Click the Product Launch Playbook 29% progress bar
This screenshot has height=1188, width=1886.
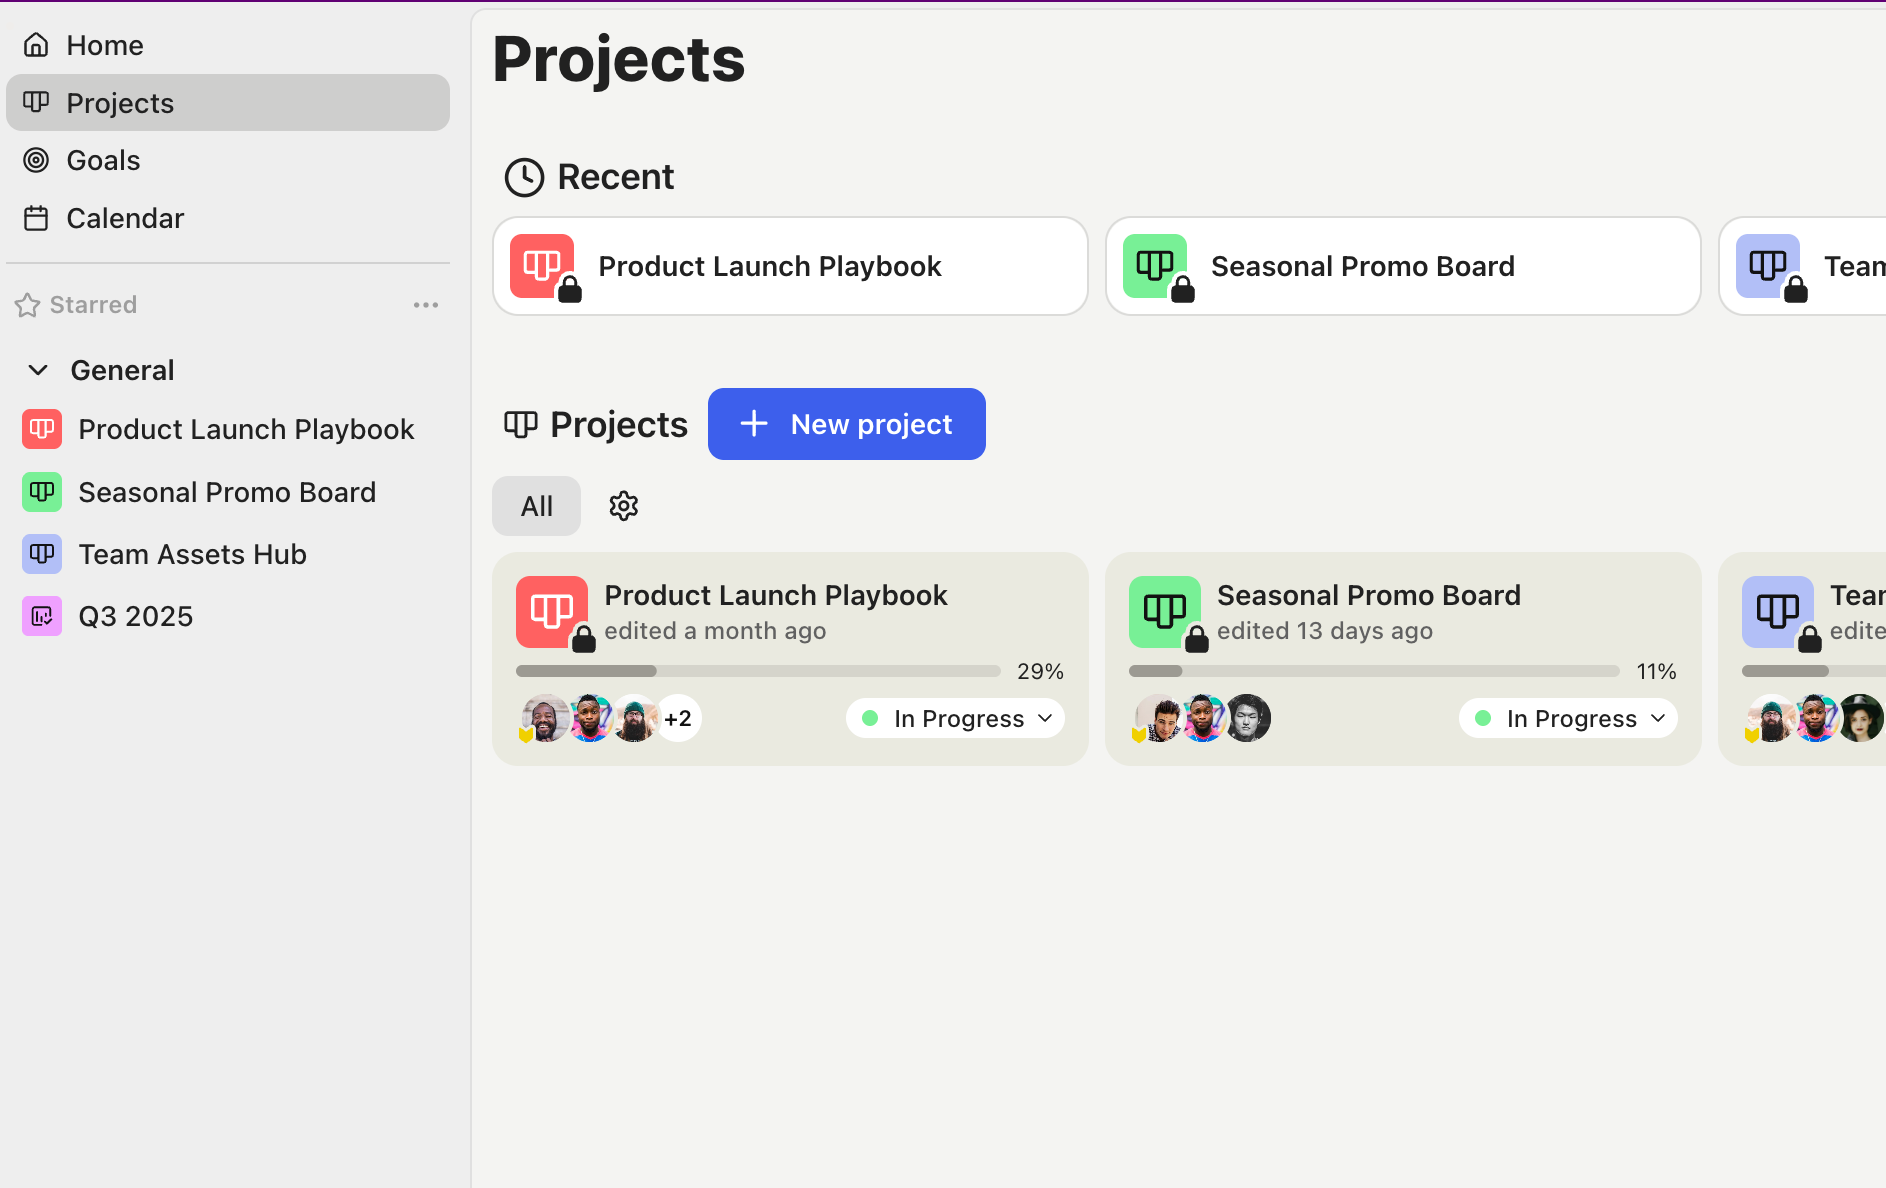758,671
